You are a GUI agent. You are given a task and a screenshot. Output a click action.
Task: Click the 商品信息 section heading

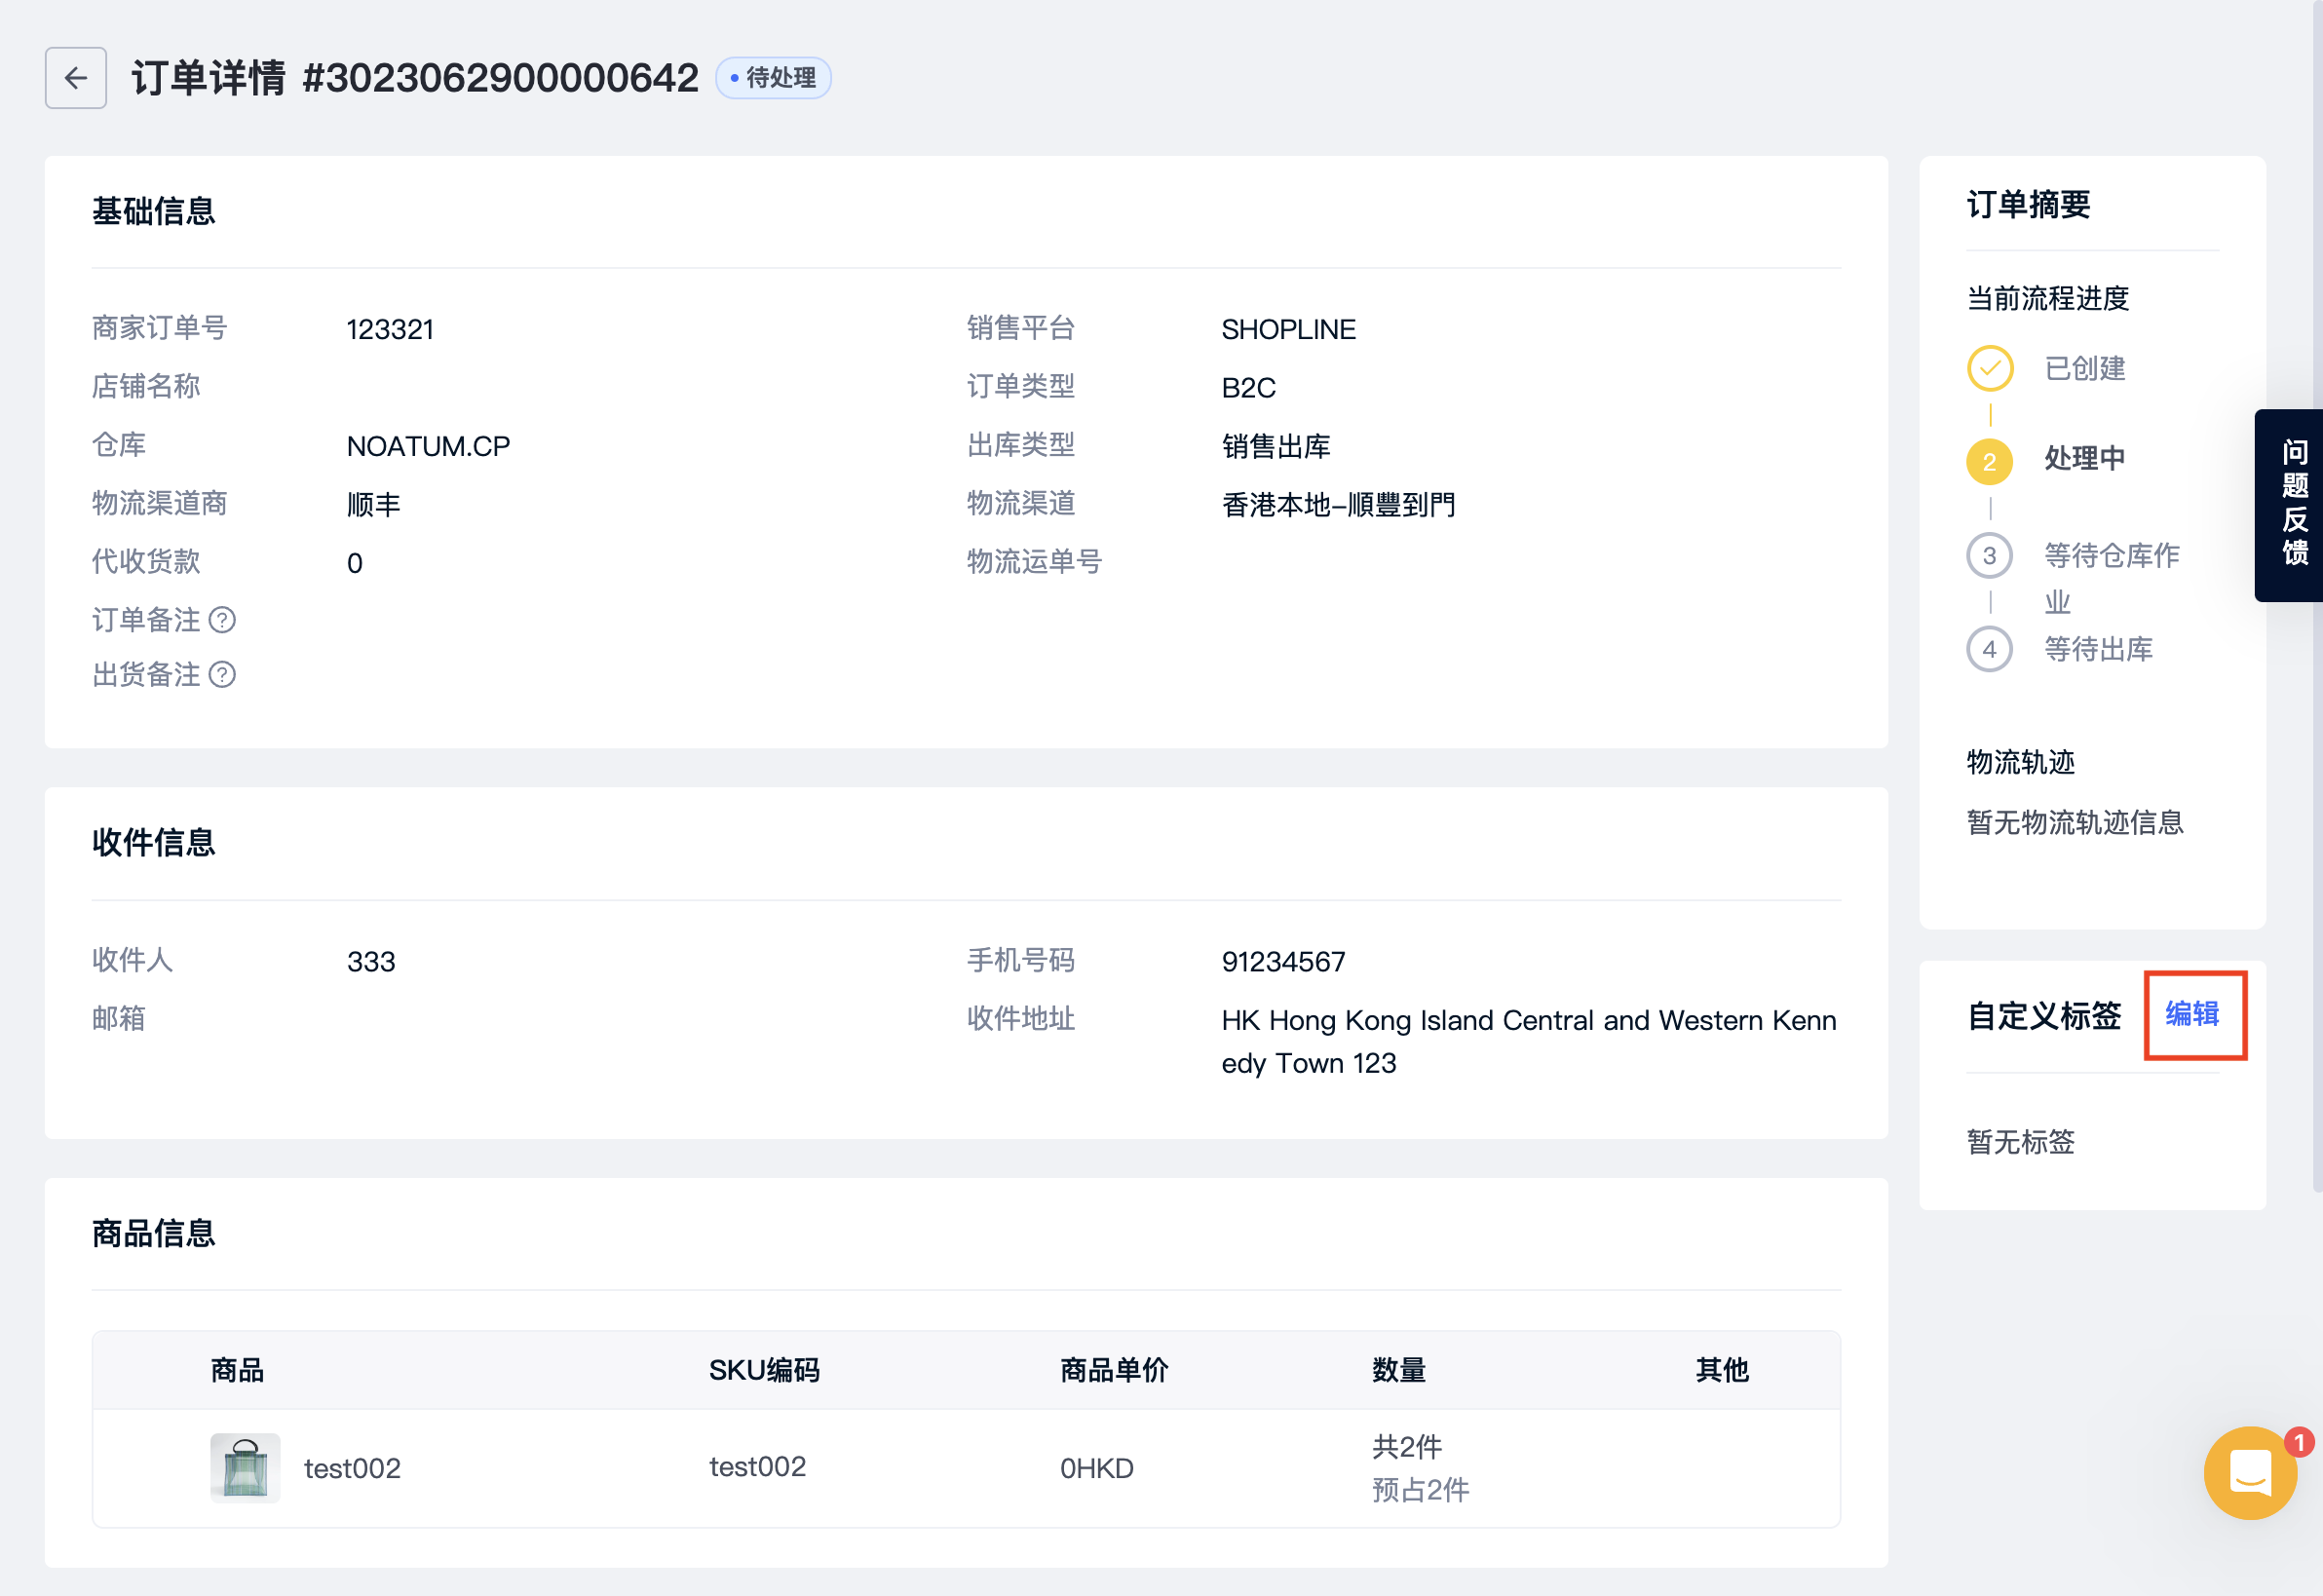pos(153,1233)
